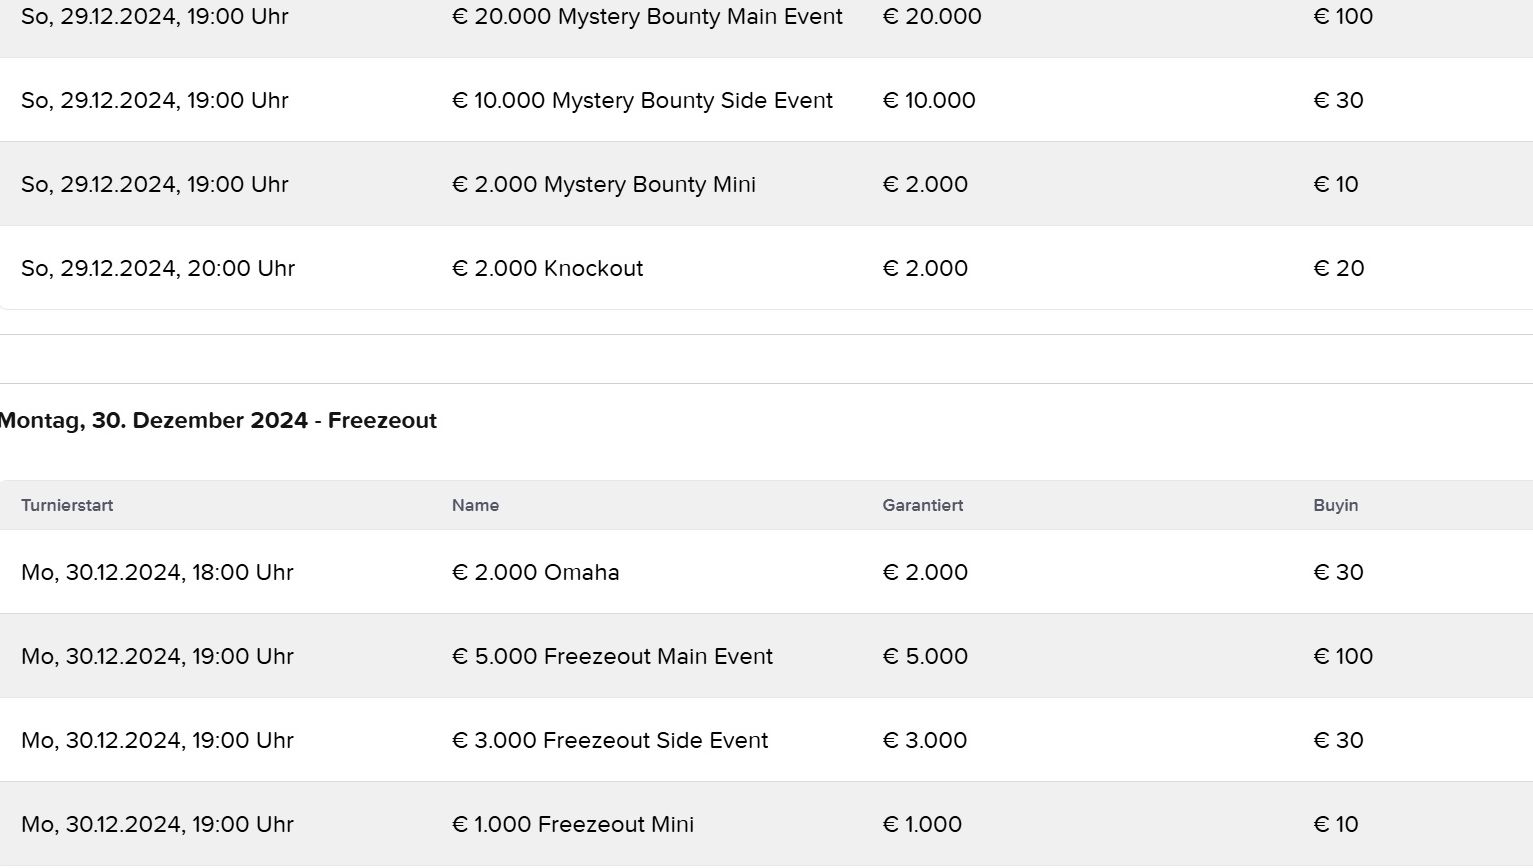Screen dimensions: 1533x868
Task: Open the € 2.000 Omaha tournament
Action: [x=535, y=573]
